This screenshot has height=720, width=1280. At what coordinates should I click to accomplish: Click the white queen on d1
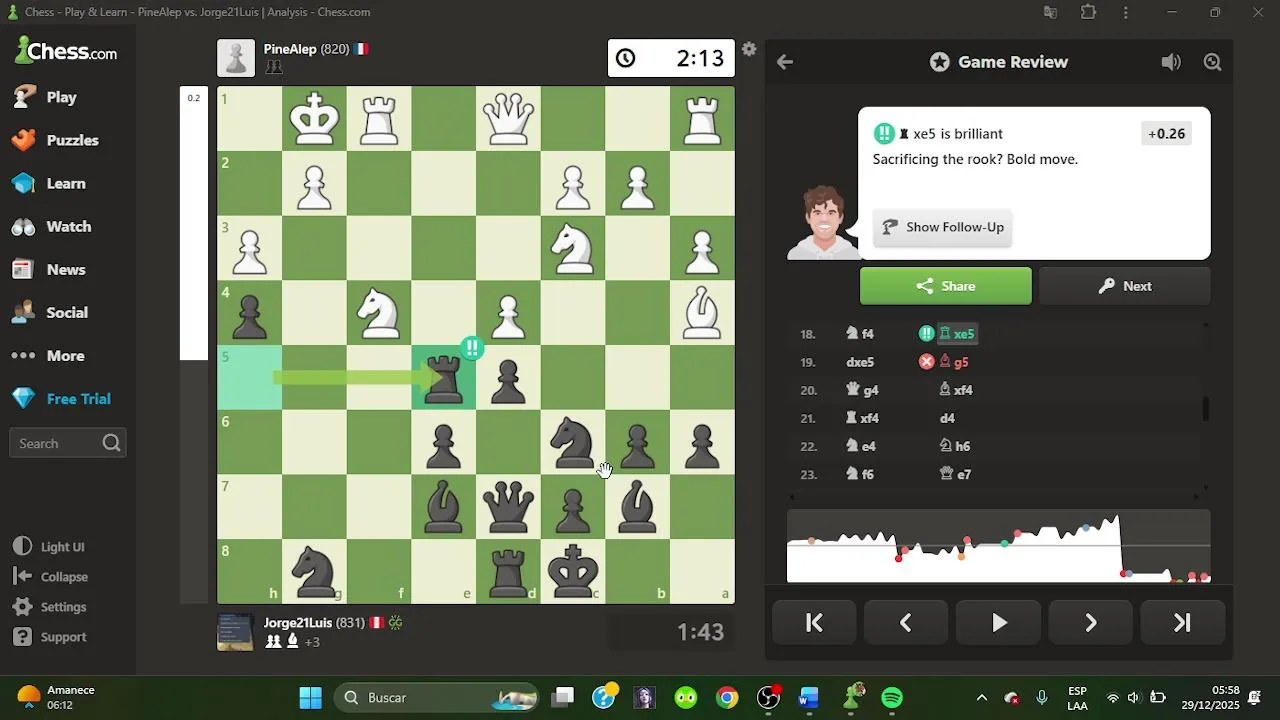point(508,119)
